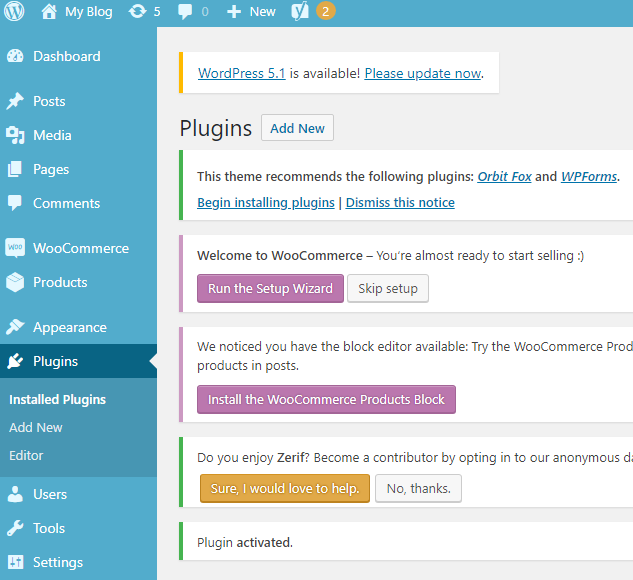Click the Dashboard gauge icon
633x580 pixels.
(15, 56)
